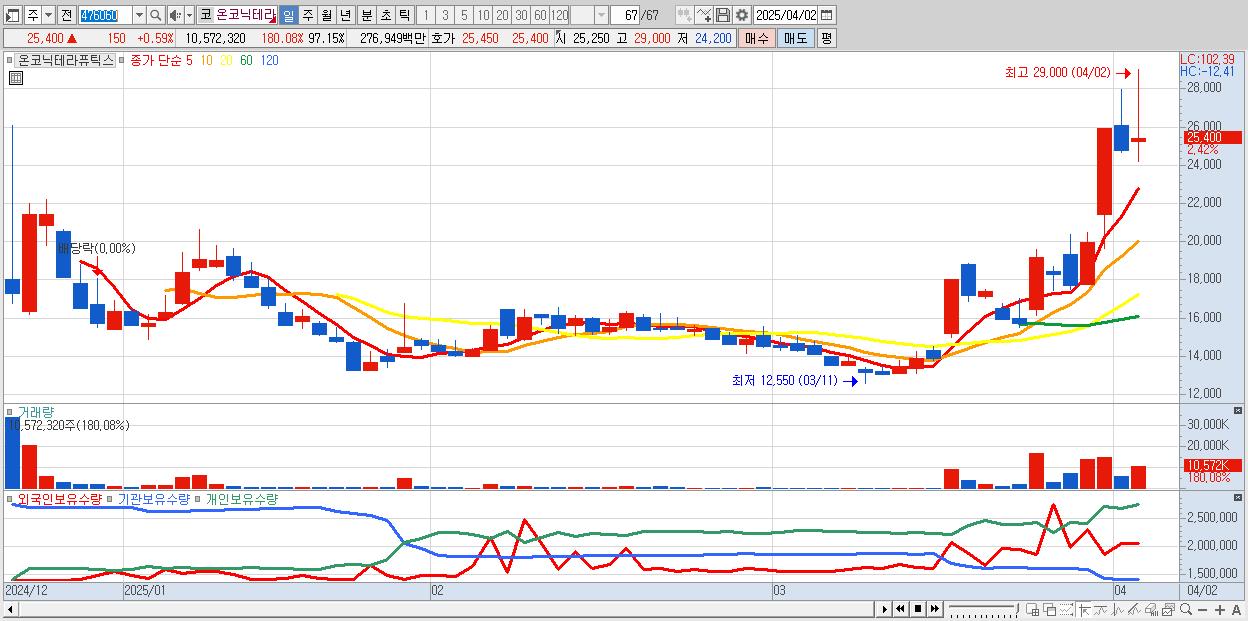Toggle the 코 market marker button
1248x621 pixels.
click(x=205, y=15)
